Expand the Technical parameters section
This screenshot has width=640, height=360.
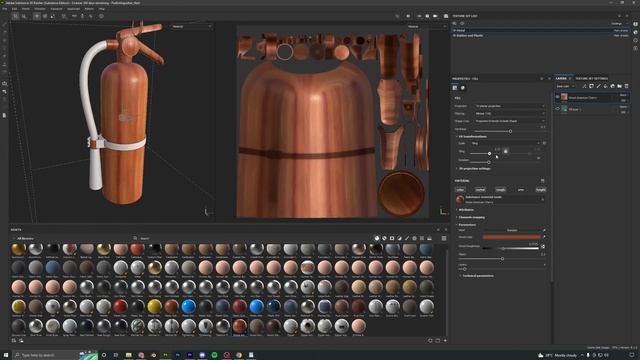477,276
